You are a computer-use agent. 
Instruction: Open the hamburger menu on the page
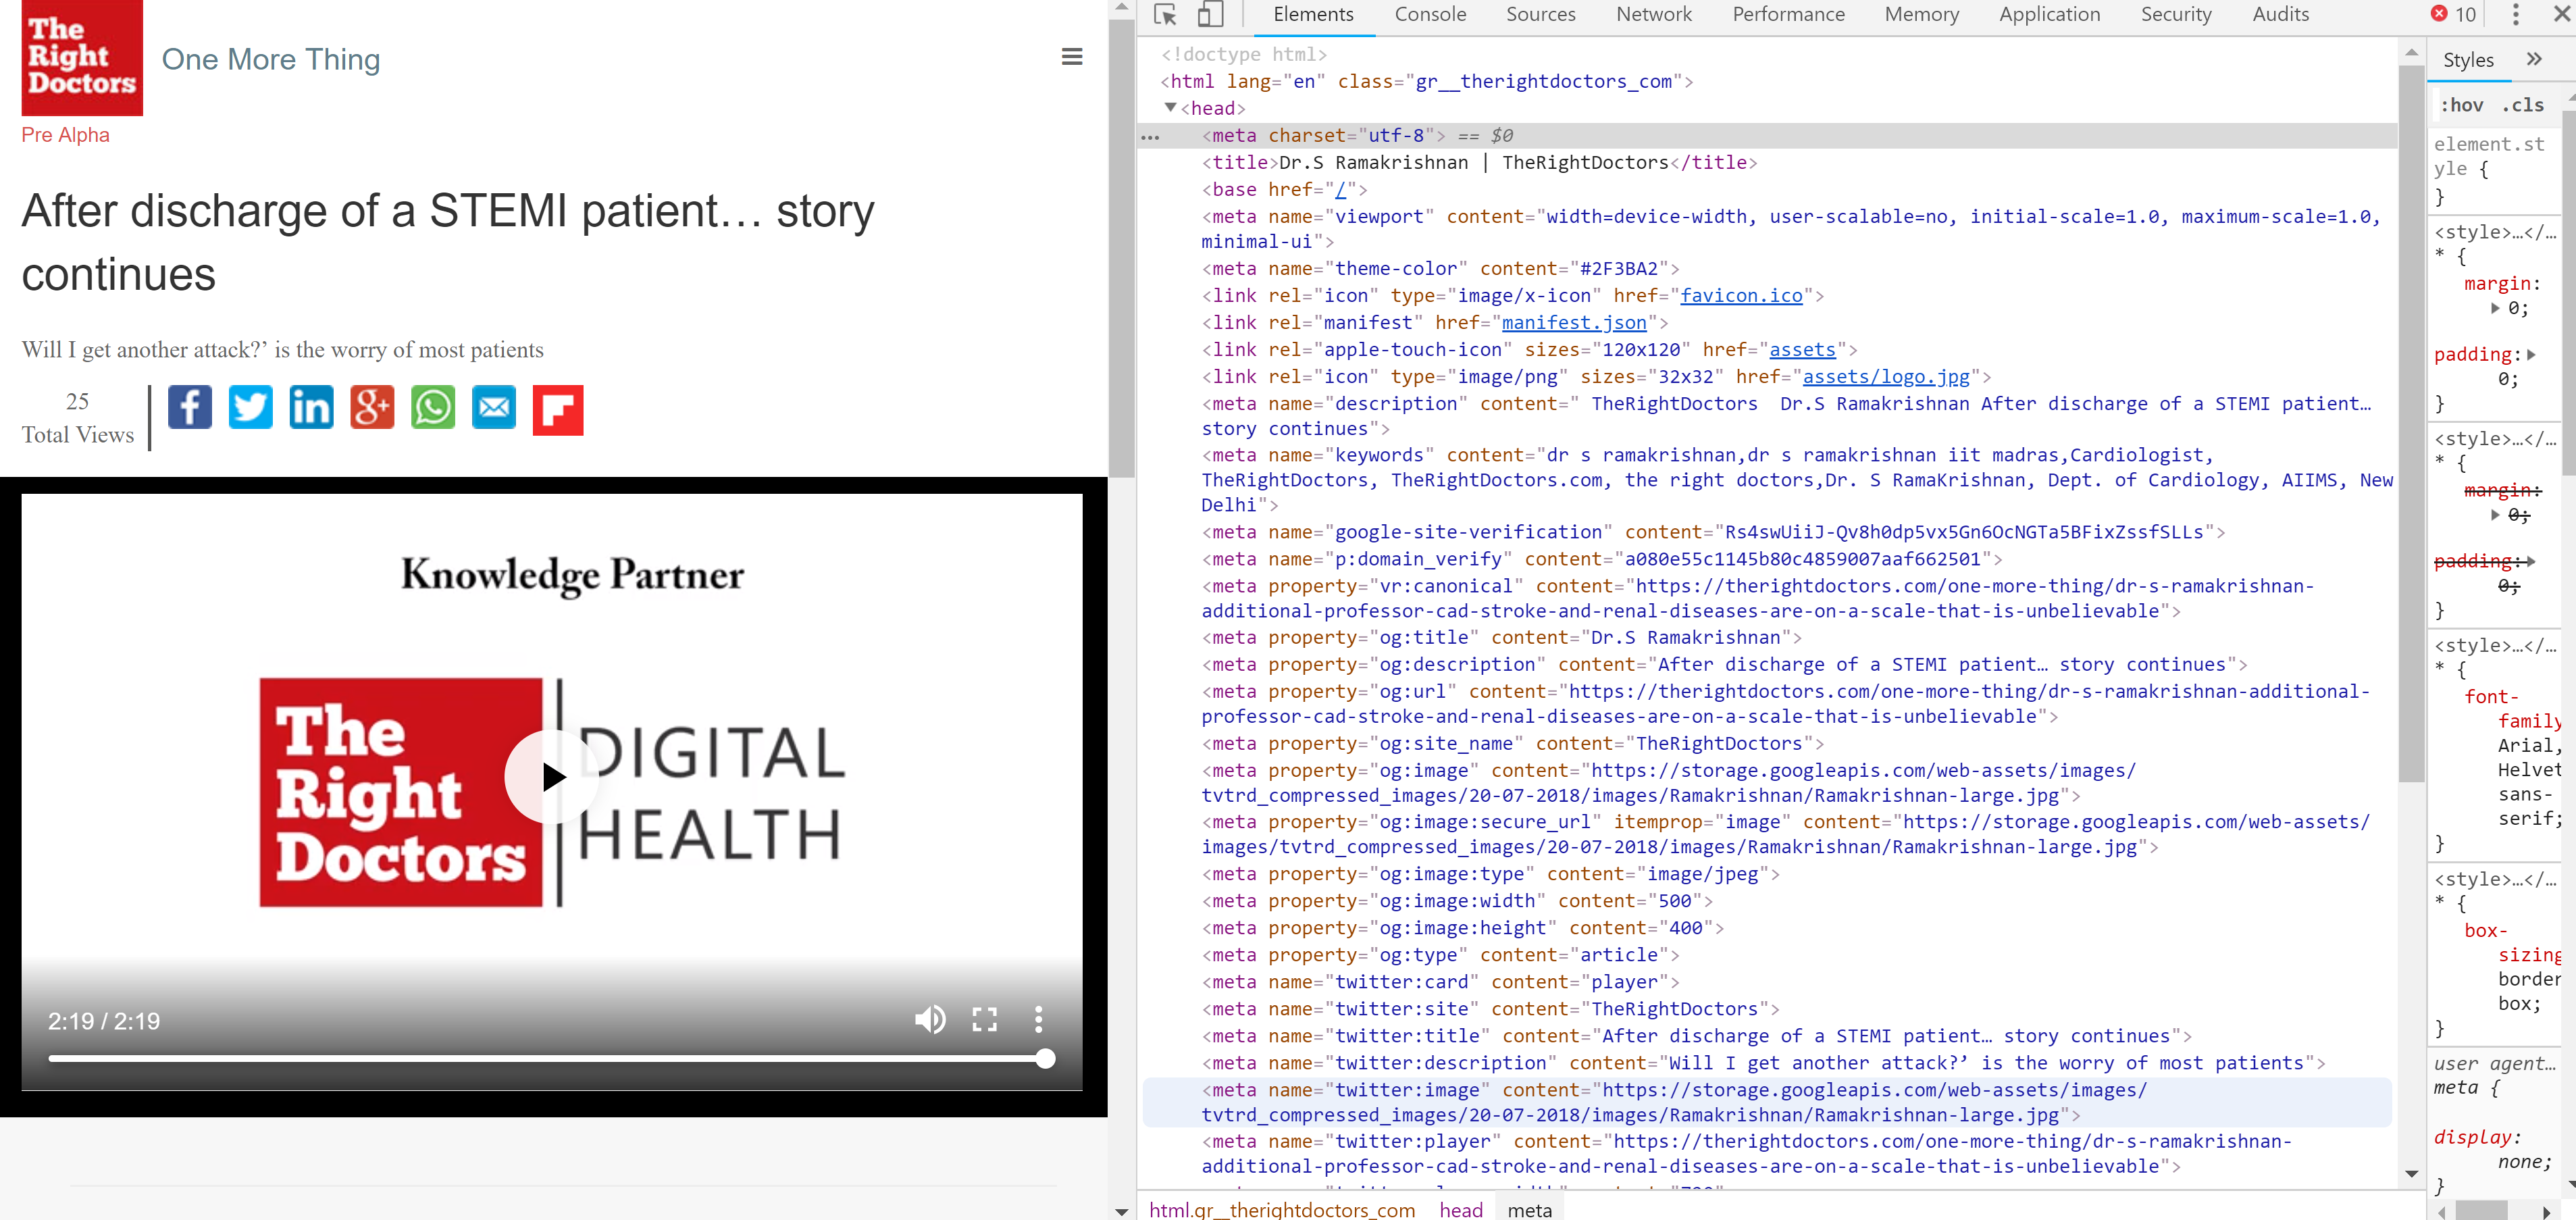[x=1071, y=57]
